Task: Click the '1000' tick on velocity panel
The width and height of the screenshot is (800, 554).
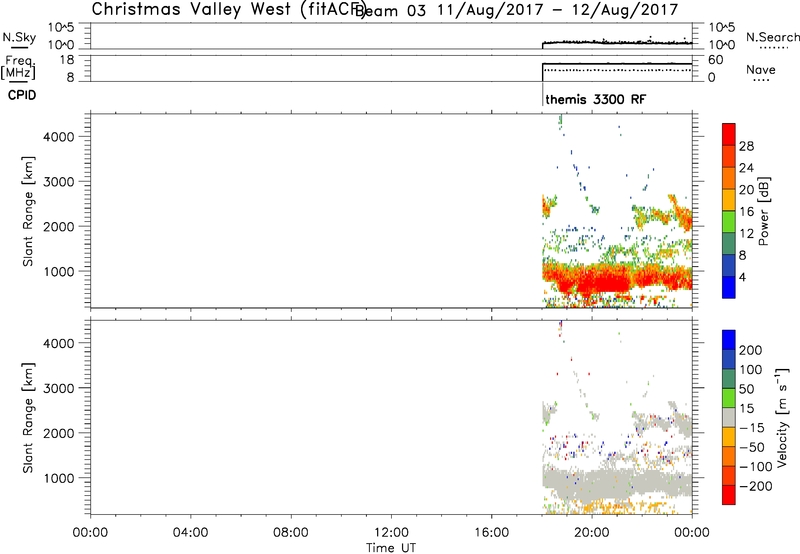Action: [59, 478]
